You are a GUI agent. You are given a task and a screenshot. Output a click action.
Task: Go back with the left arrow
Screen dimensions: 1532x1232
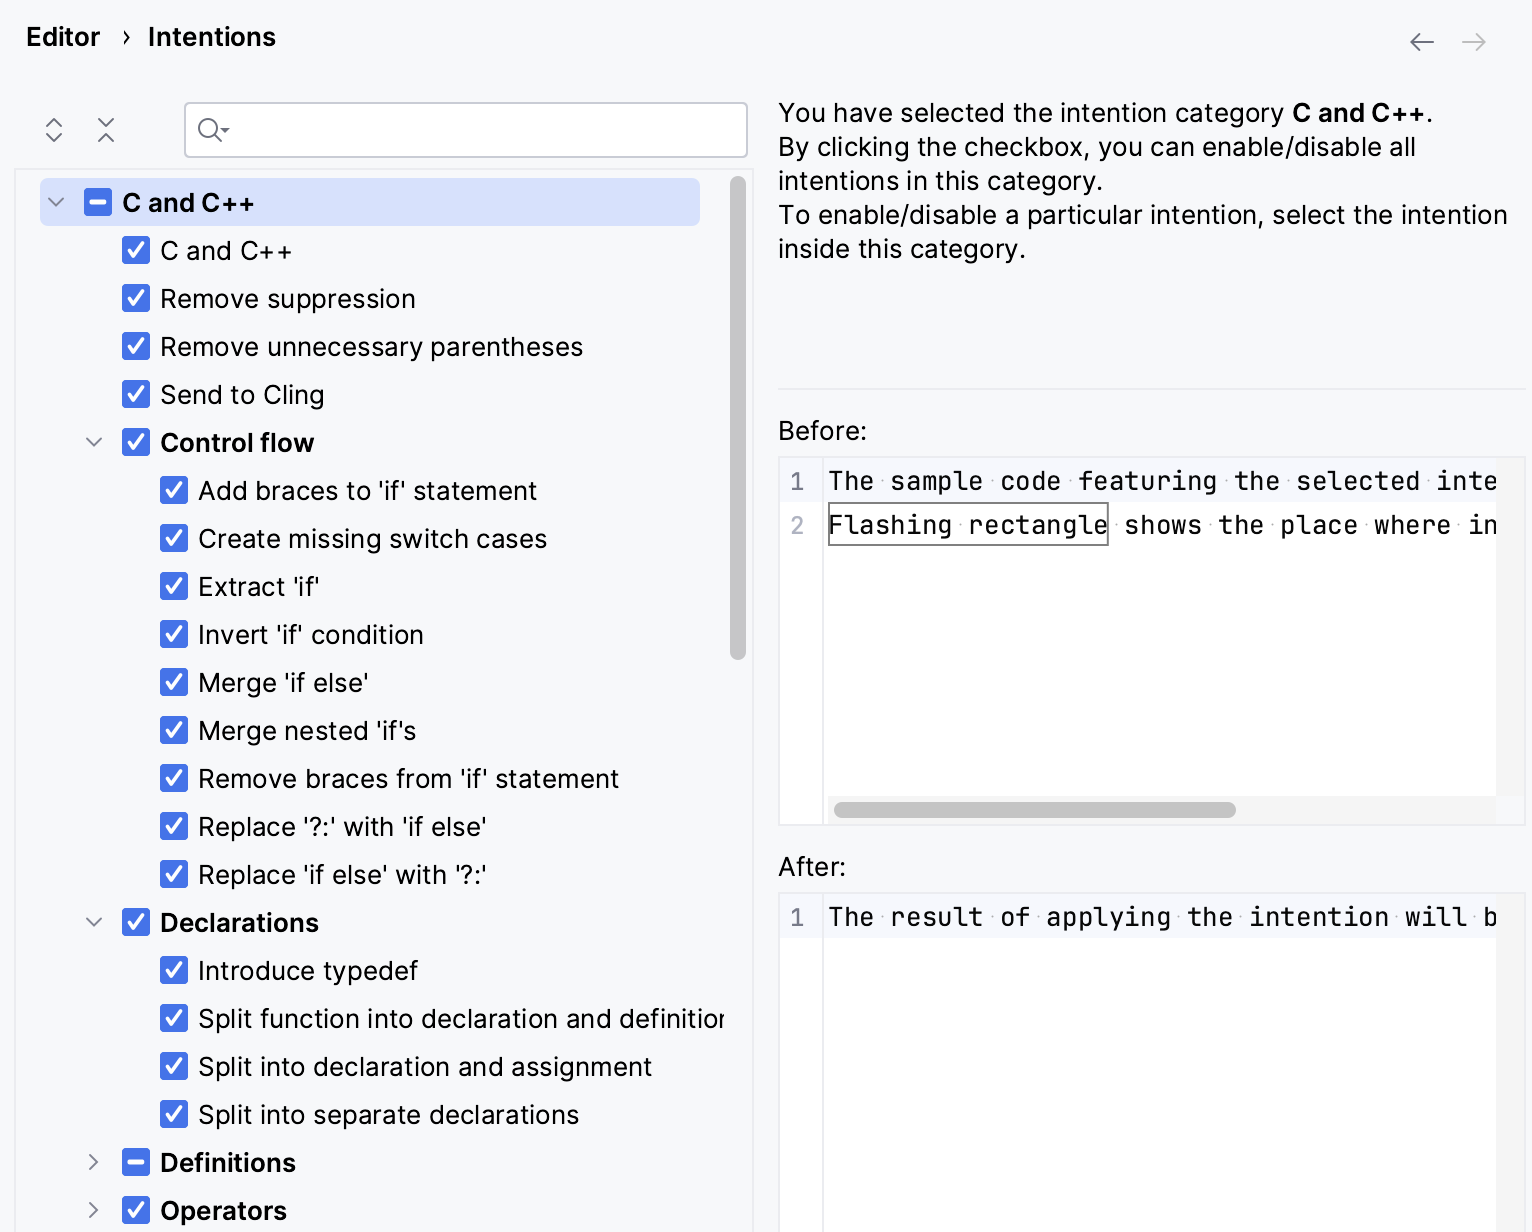(x=1421, y=42)
